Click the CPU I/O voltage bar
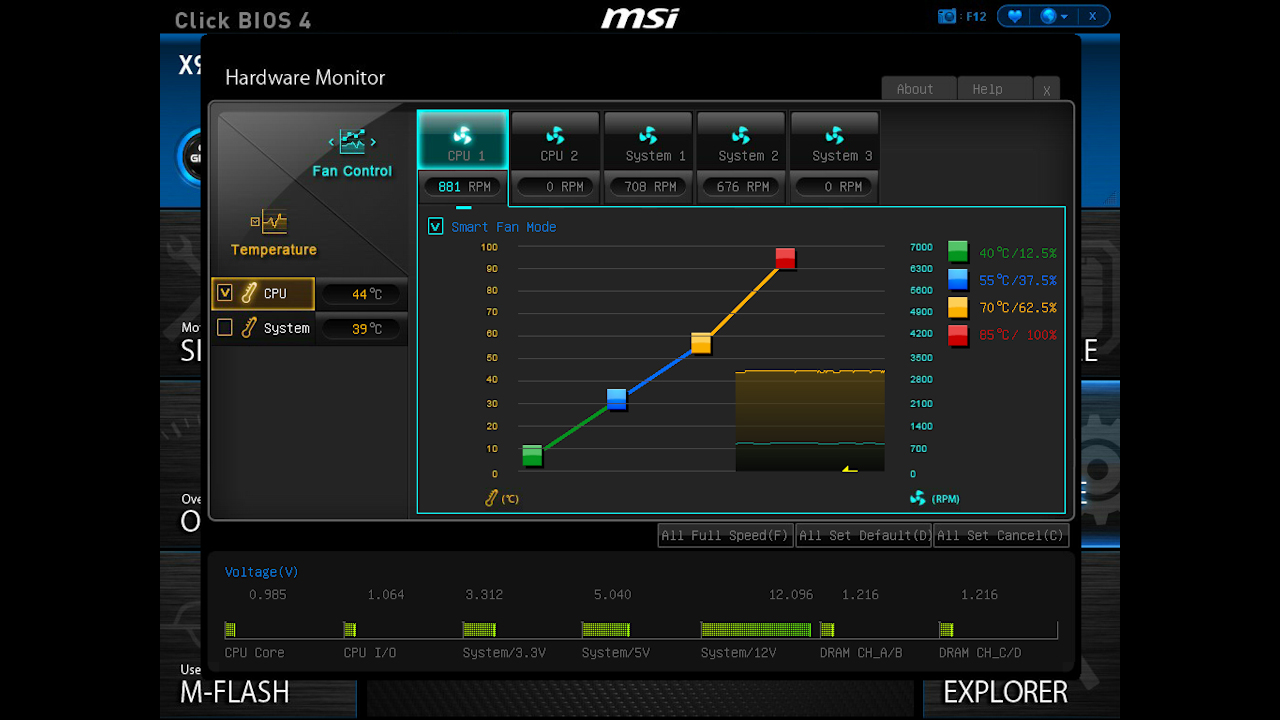The image size is (1280, 720). coord(350,629)
